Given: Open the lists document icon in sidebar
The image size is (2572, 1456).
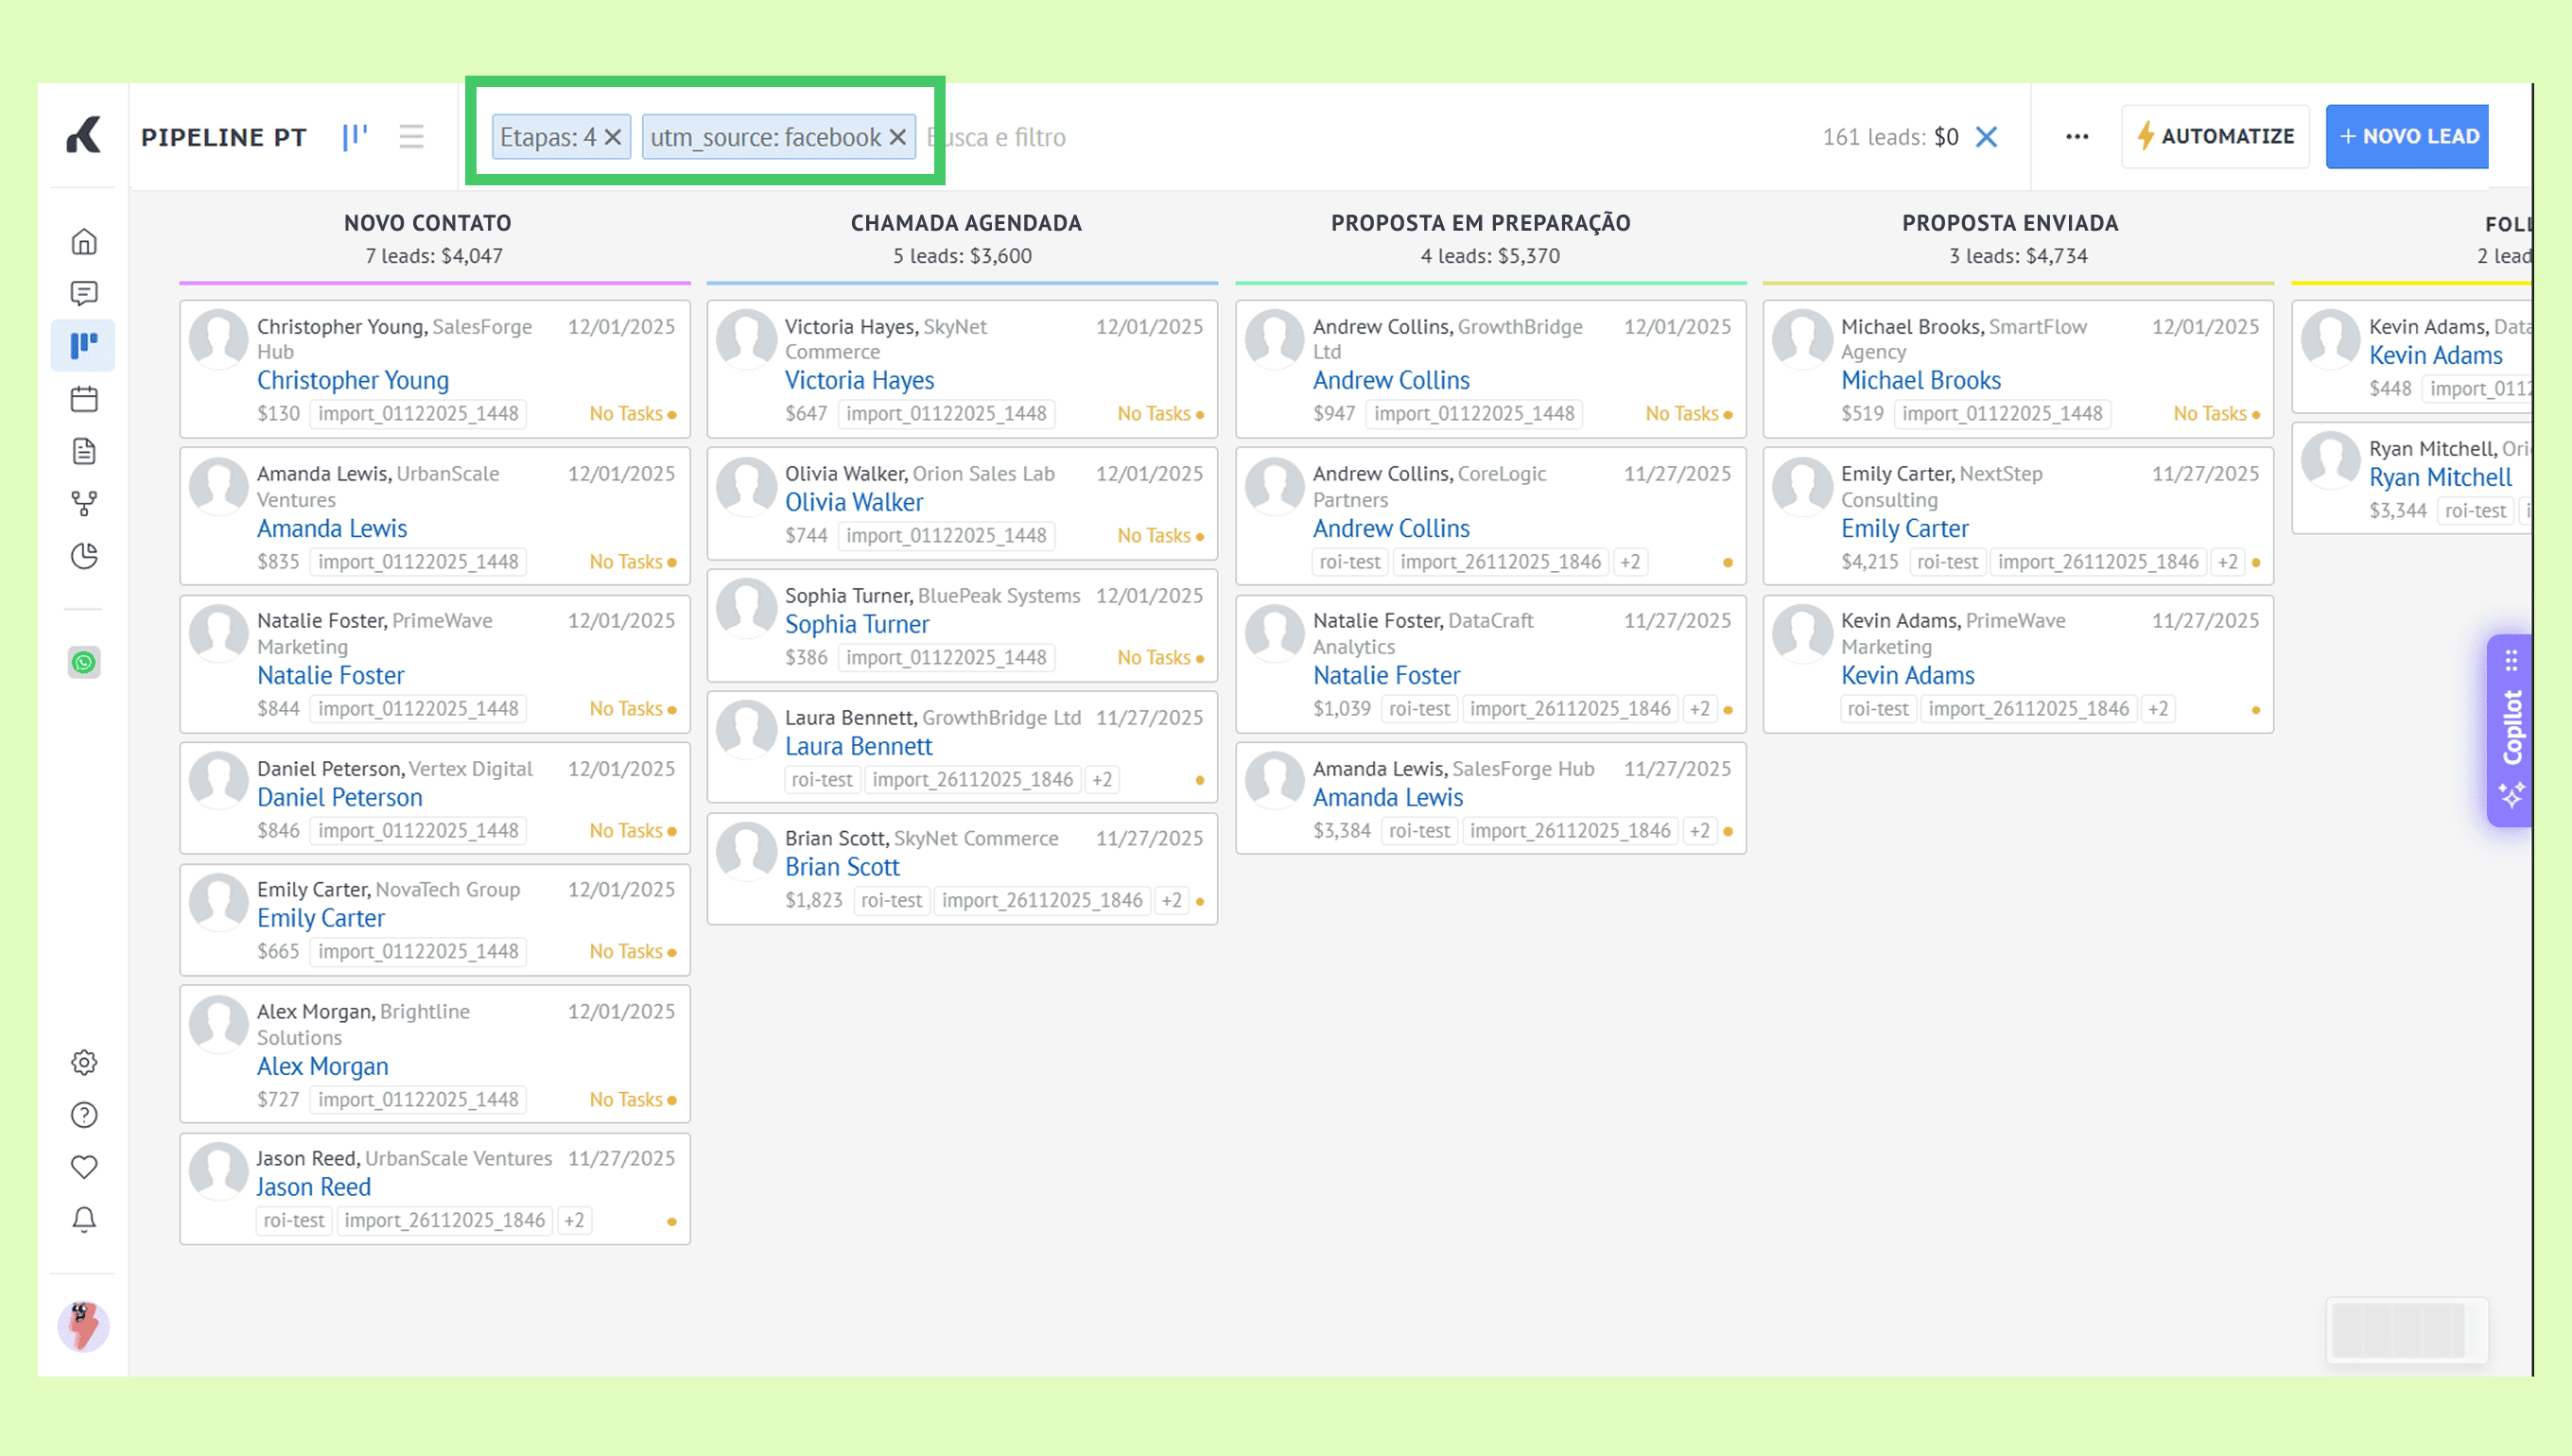Looking at the screenshot, I should point(84,451).
